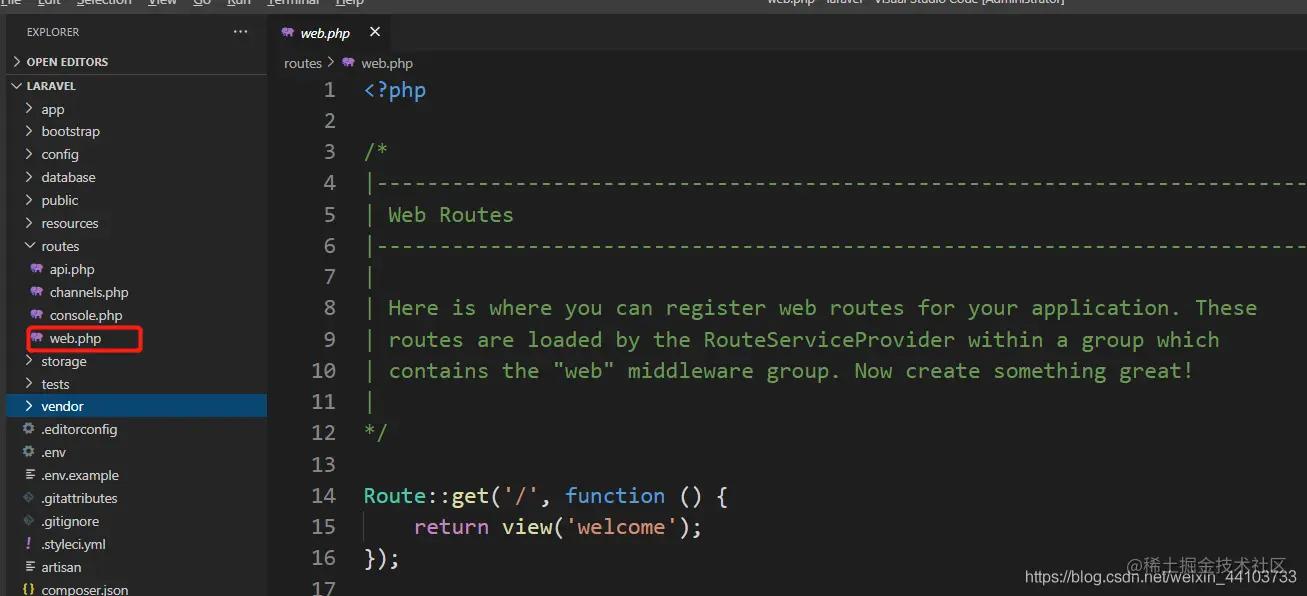
Task: Click the PHP icon in breadcrumb before web.php
Action: point(349,63)
